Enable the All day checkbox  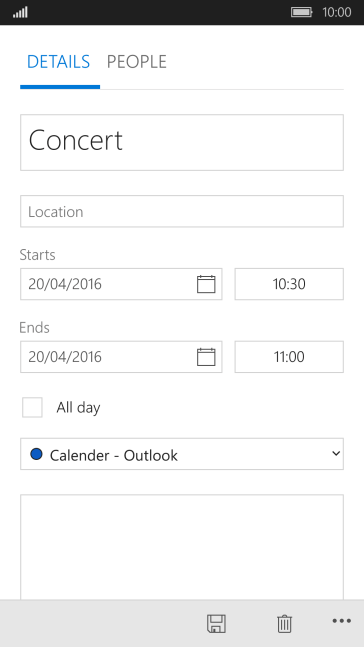click(x=32, y=408)
